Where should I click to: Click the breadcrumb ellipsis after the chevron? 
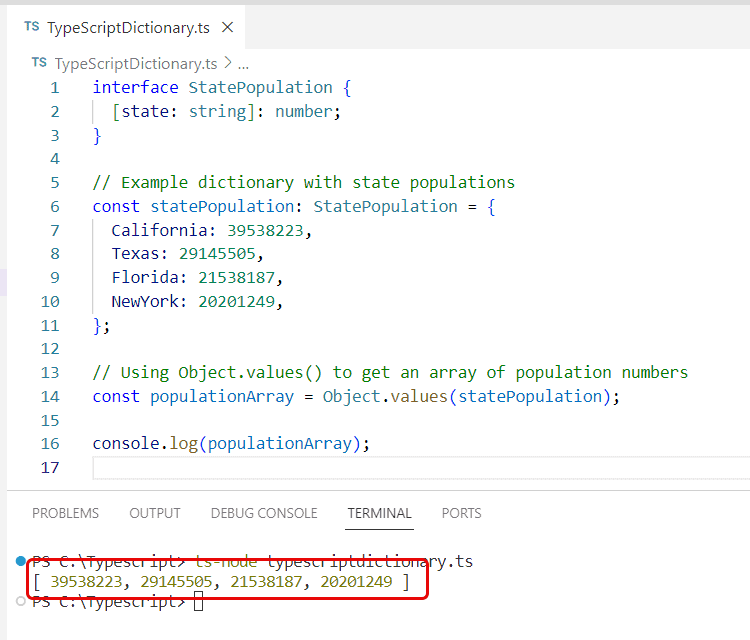[x=243, y=64]
